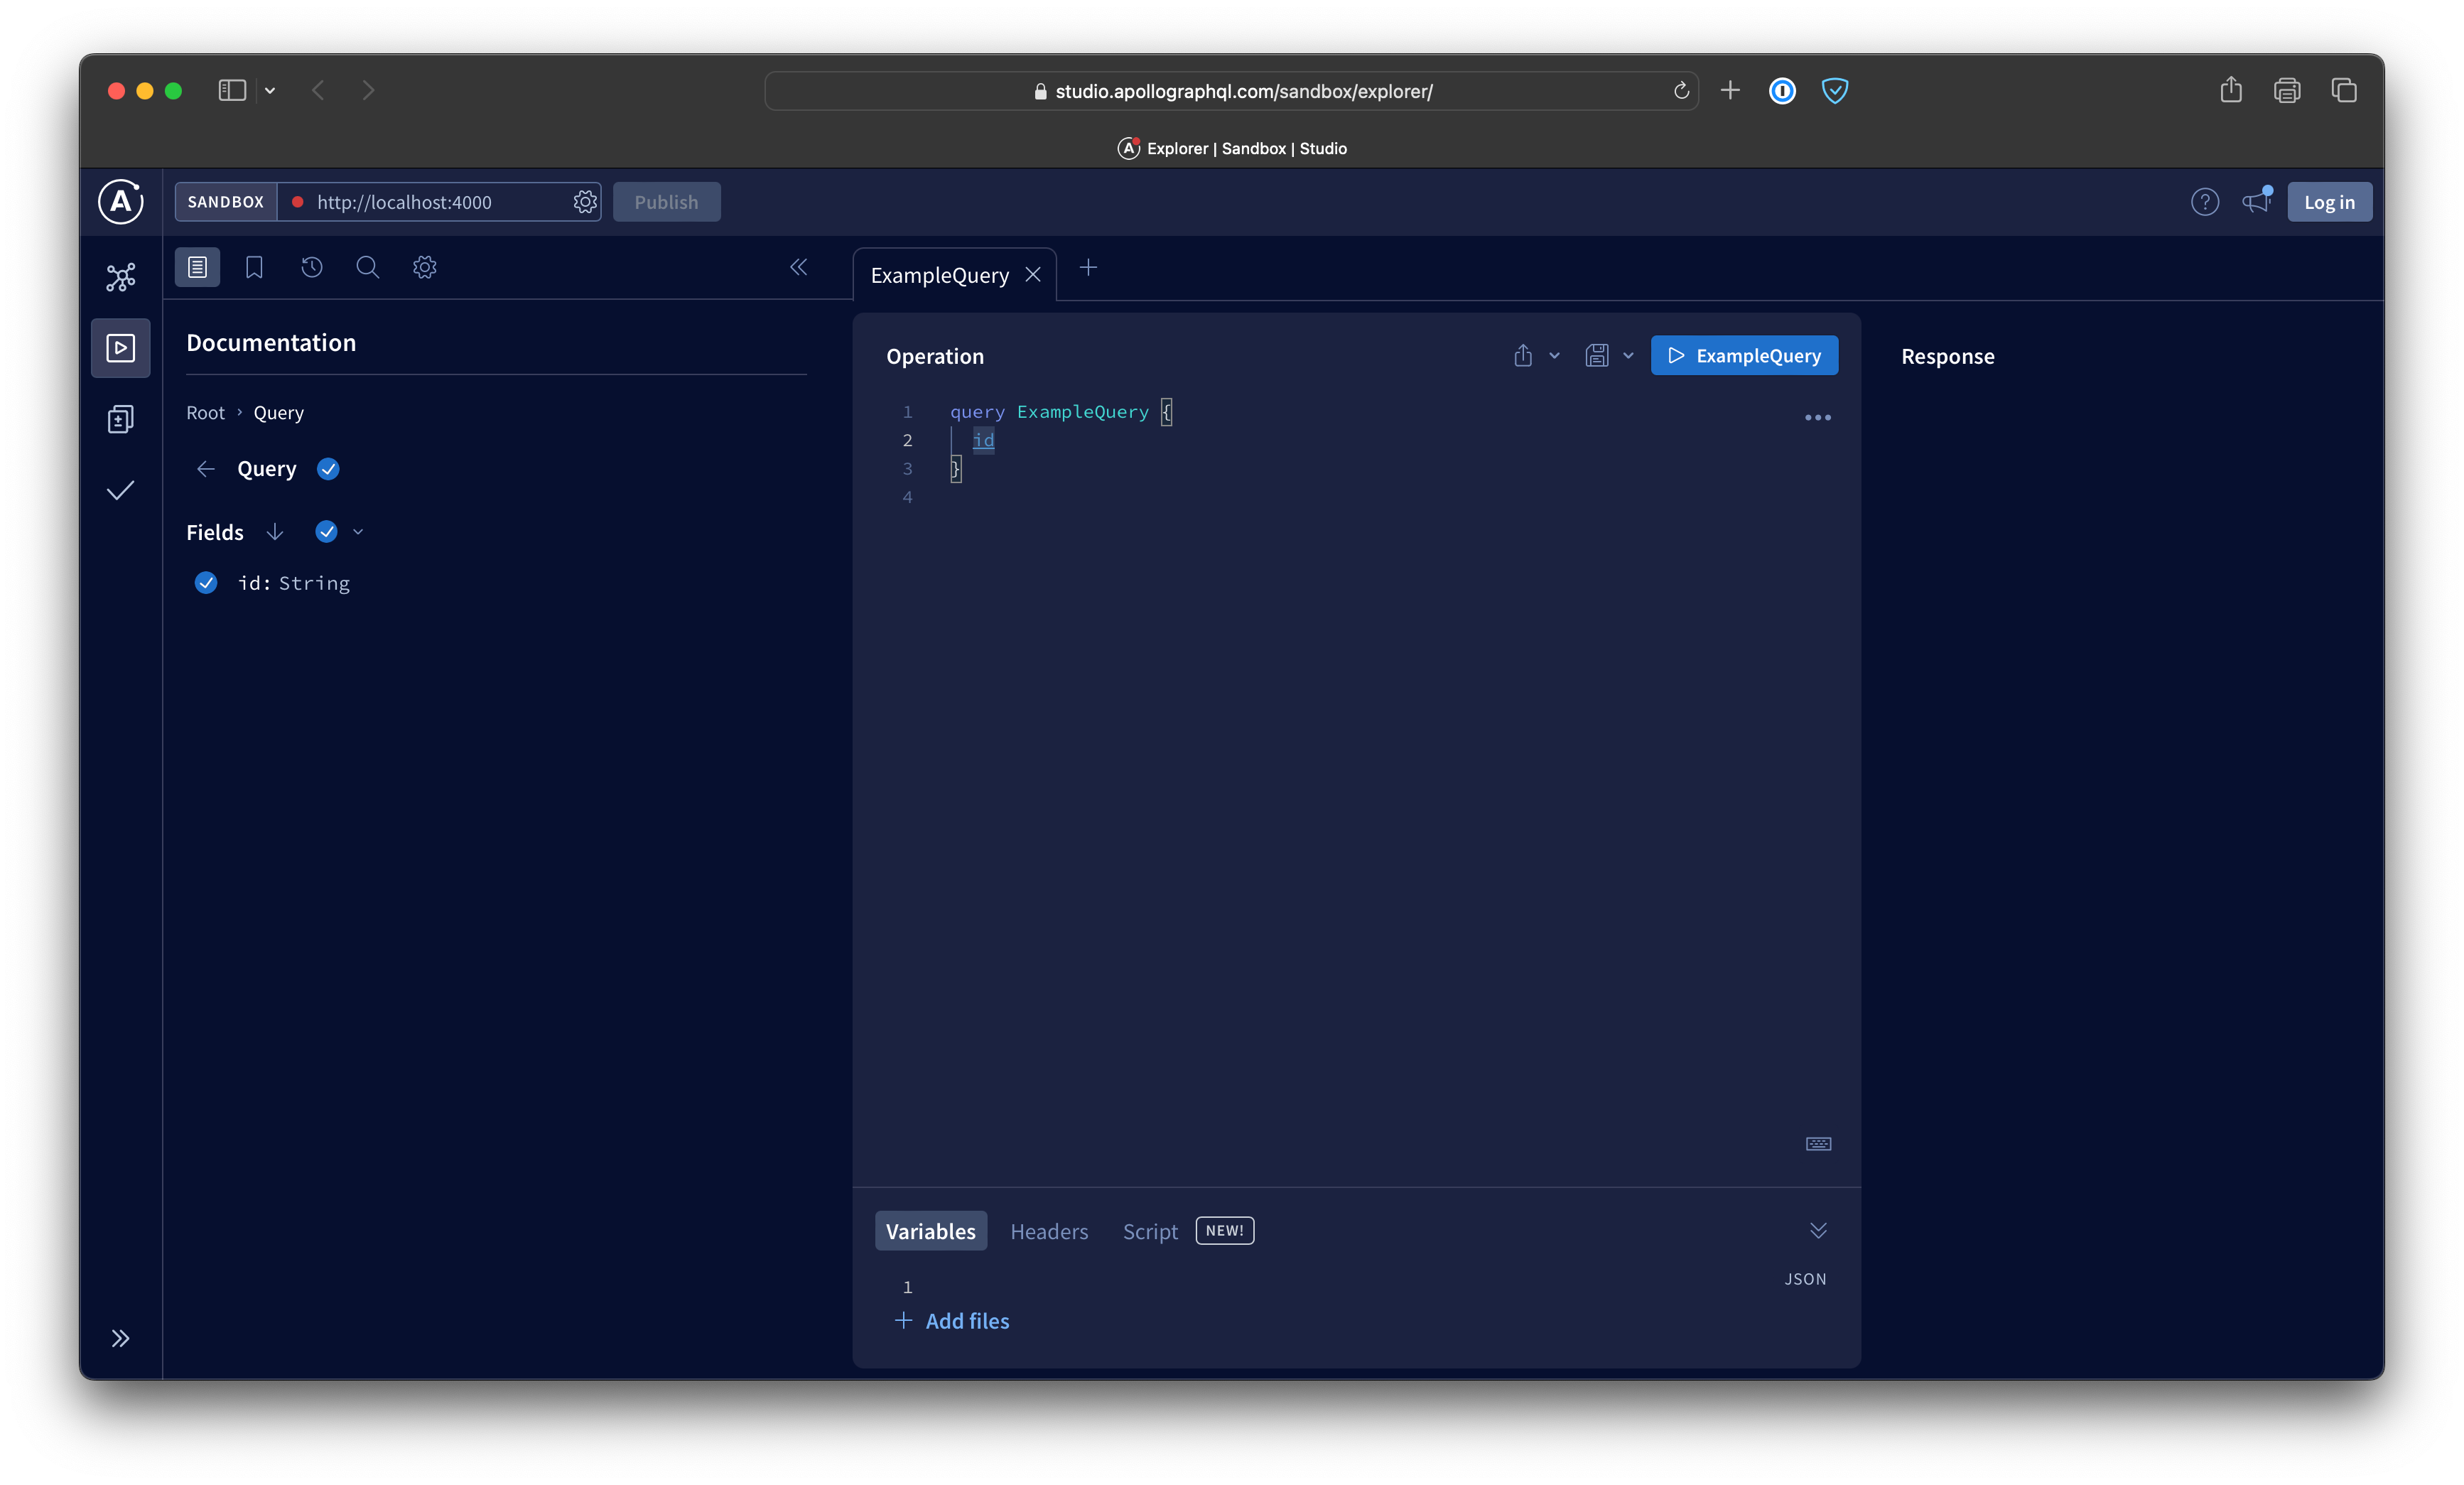Collapse the Documentation panel with the double chevron
Viewport: 2464px width, 1485px height.
click(799, 267)
